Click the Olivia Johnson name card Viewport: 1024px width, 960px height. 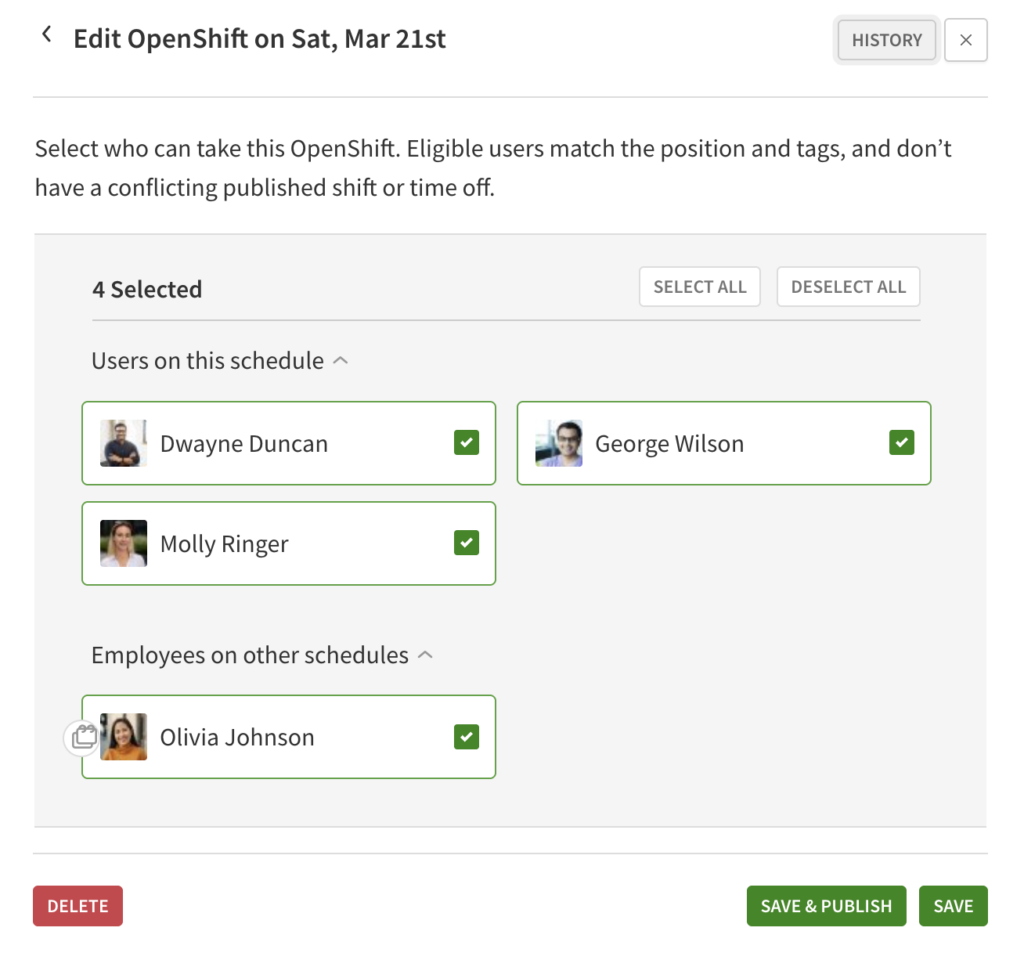(x=288, y=737)
